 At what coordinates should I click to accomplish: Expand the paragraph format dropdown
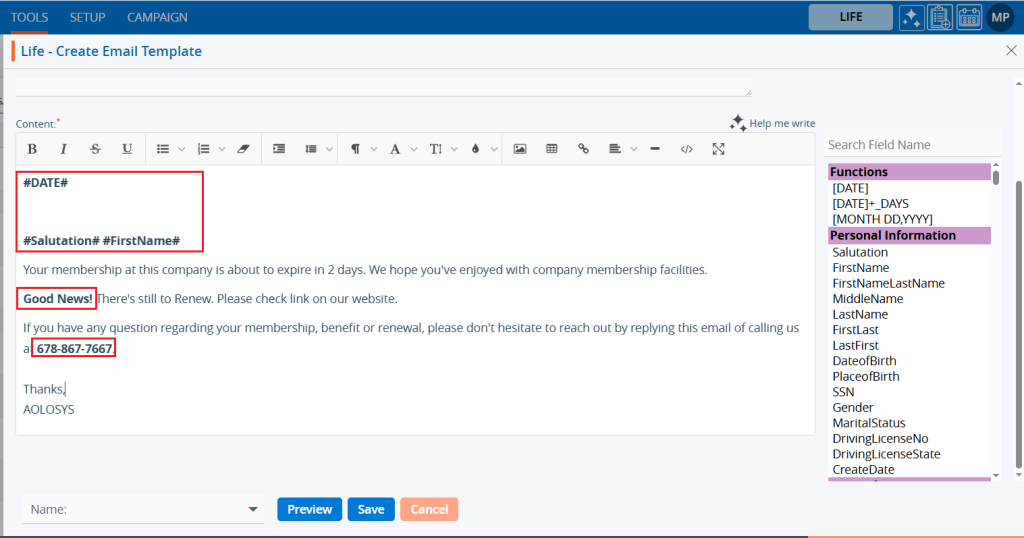[362, 149]
